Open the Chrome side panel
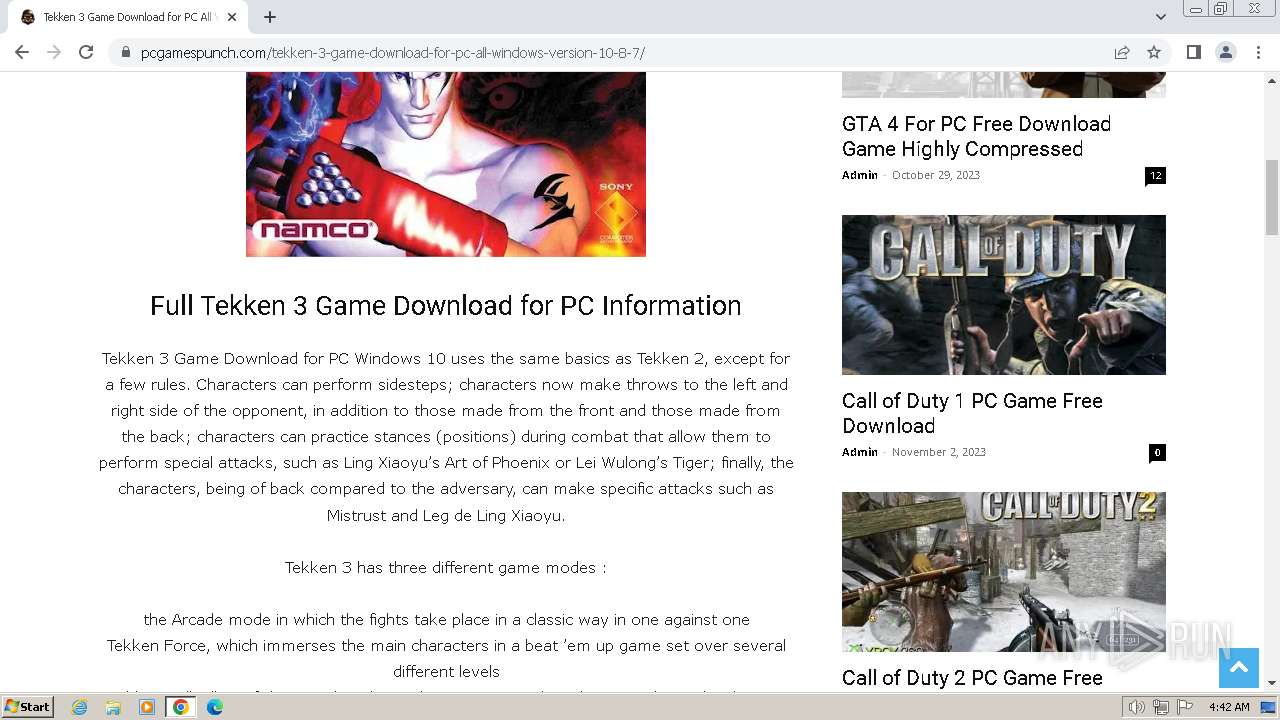The width and height of the screenshot is (1280, 720). pyautogui.click(x=1193, y=52)
